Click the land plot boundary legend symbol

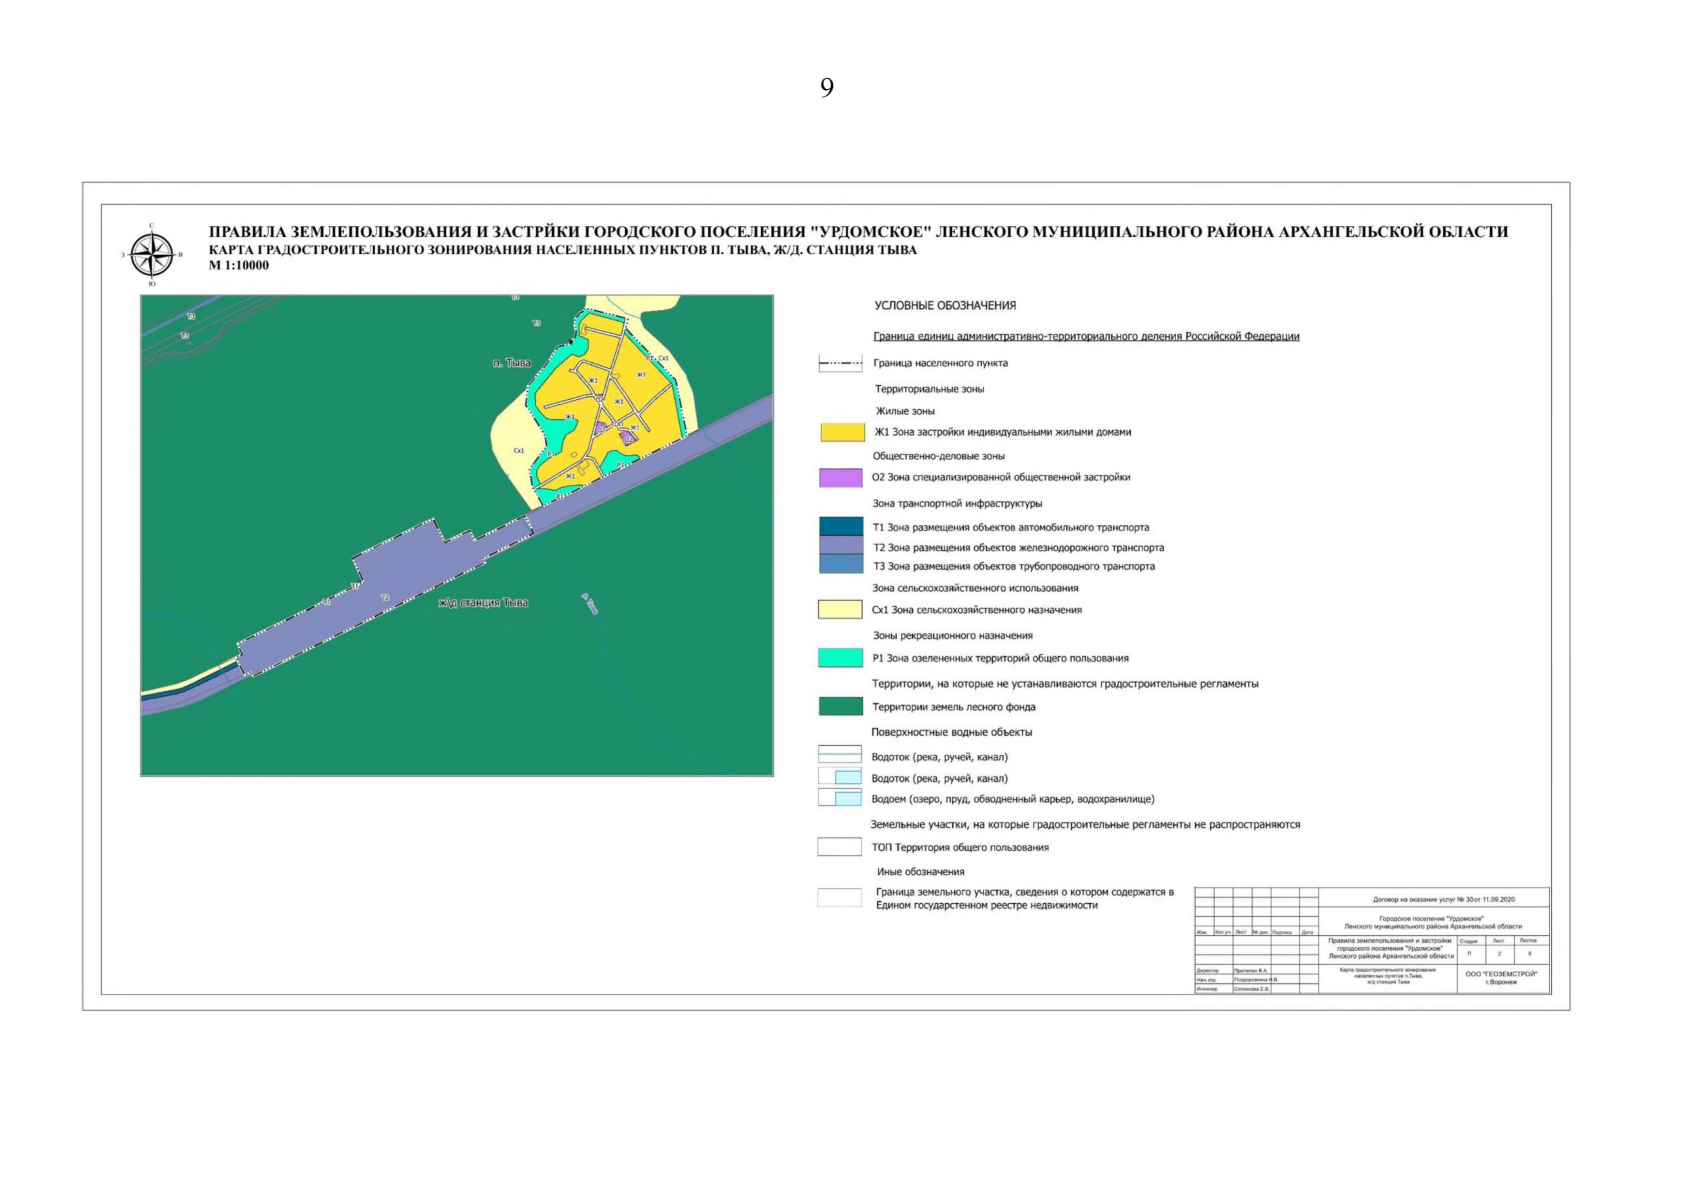pyautogui.click(x=840, y=898)
